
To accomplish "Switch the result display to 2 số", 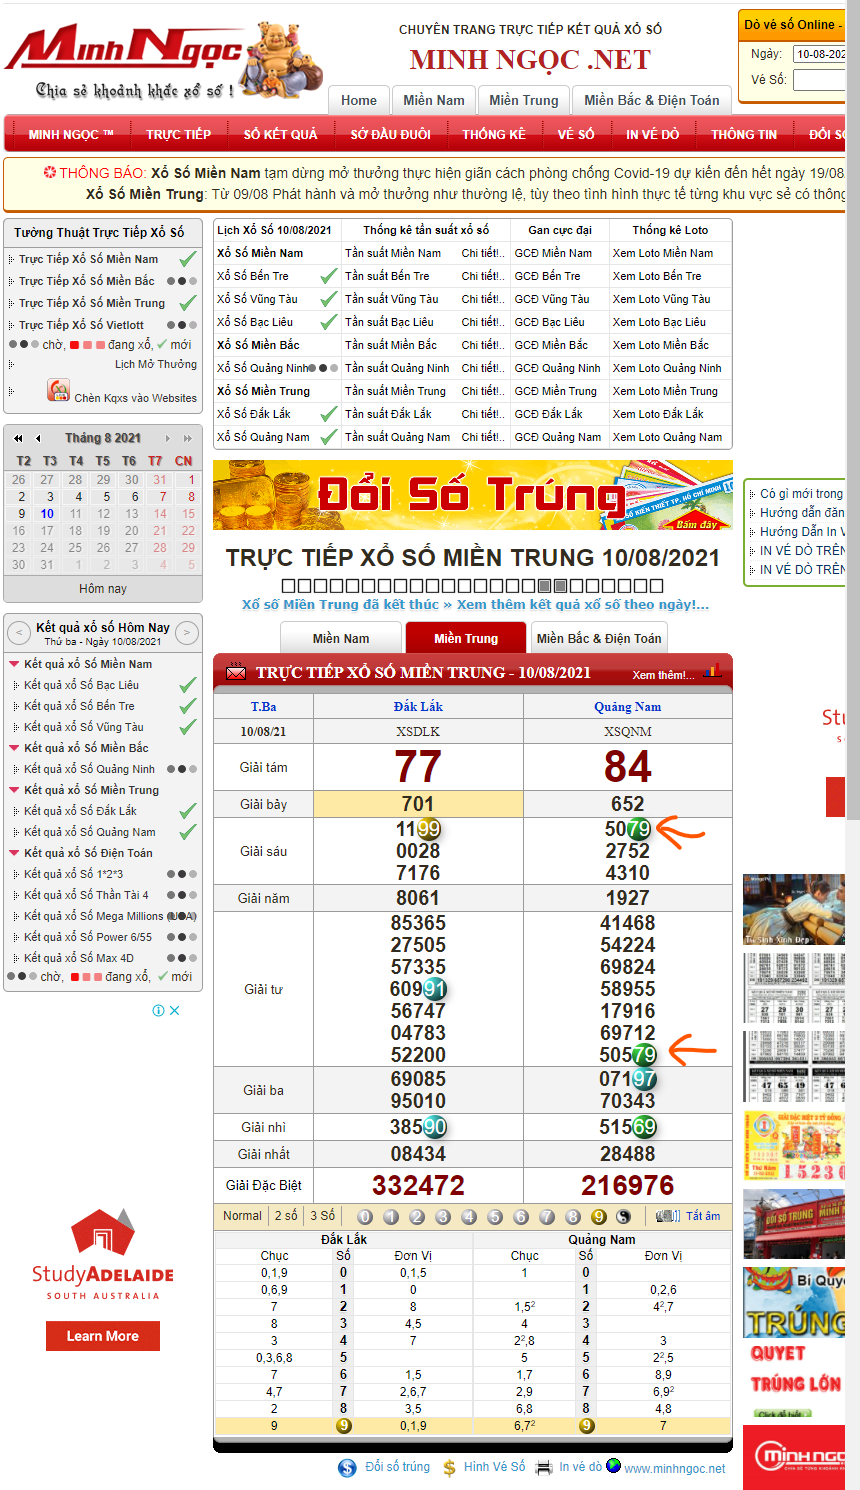I will 286,1216.
